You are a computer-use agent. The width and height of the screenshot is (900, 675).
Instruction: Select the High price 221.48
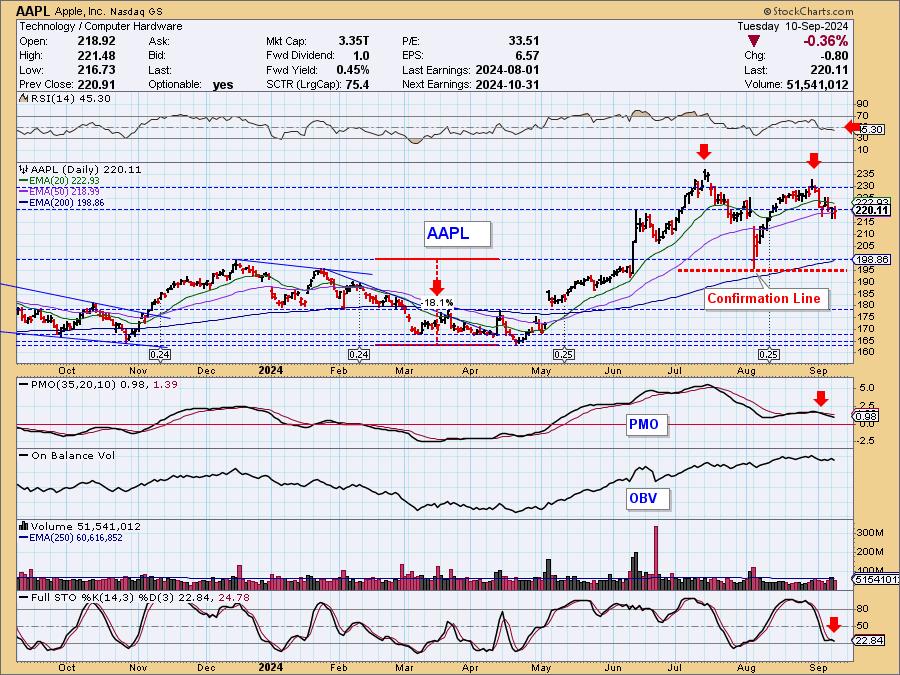click(96, 56)
